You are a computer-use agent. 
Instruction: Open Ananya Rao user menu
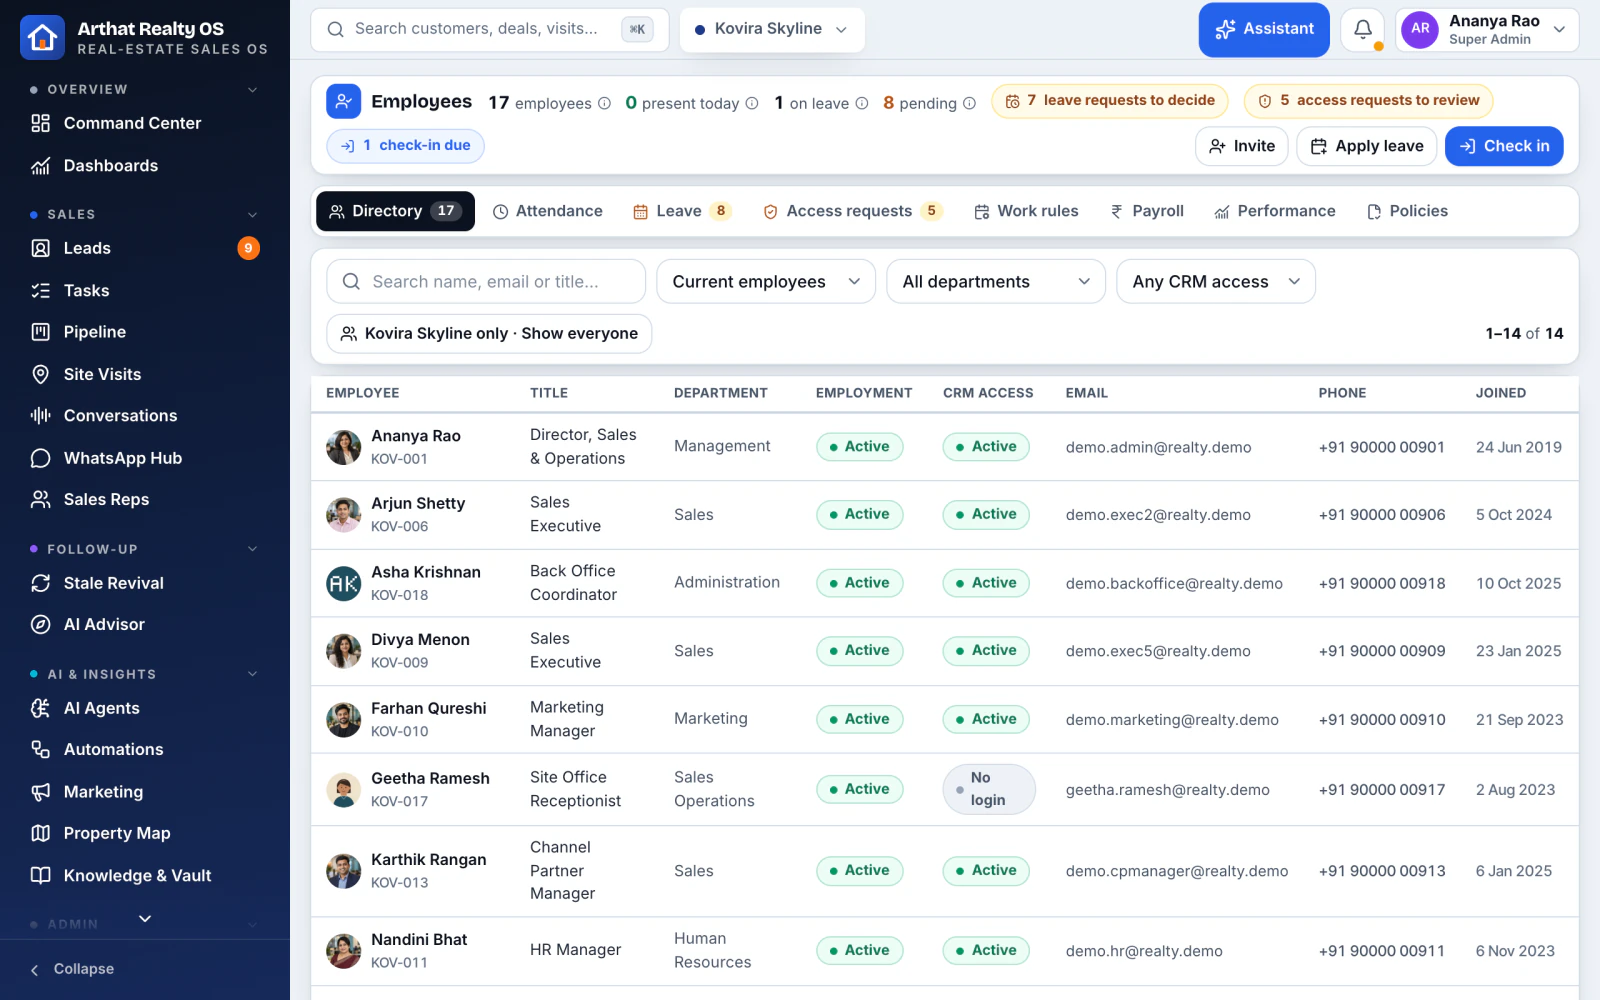[x=1487, y=30]
